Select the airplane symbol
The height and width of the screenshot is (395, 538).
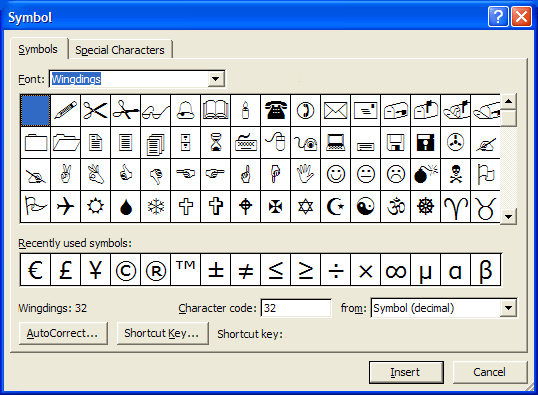[x=66, y=207]
